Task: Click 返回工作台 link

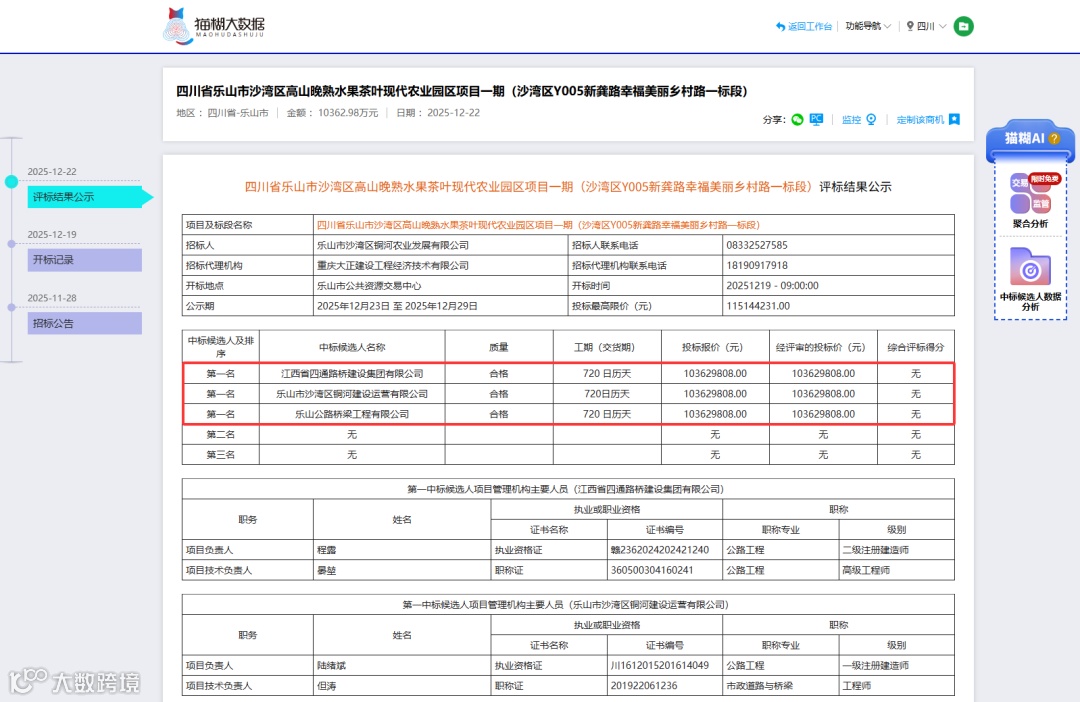Action: (804, 26)
